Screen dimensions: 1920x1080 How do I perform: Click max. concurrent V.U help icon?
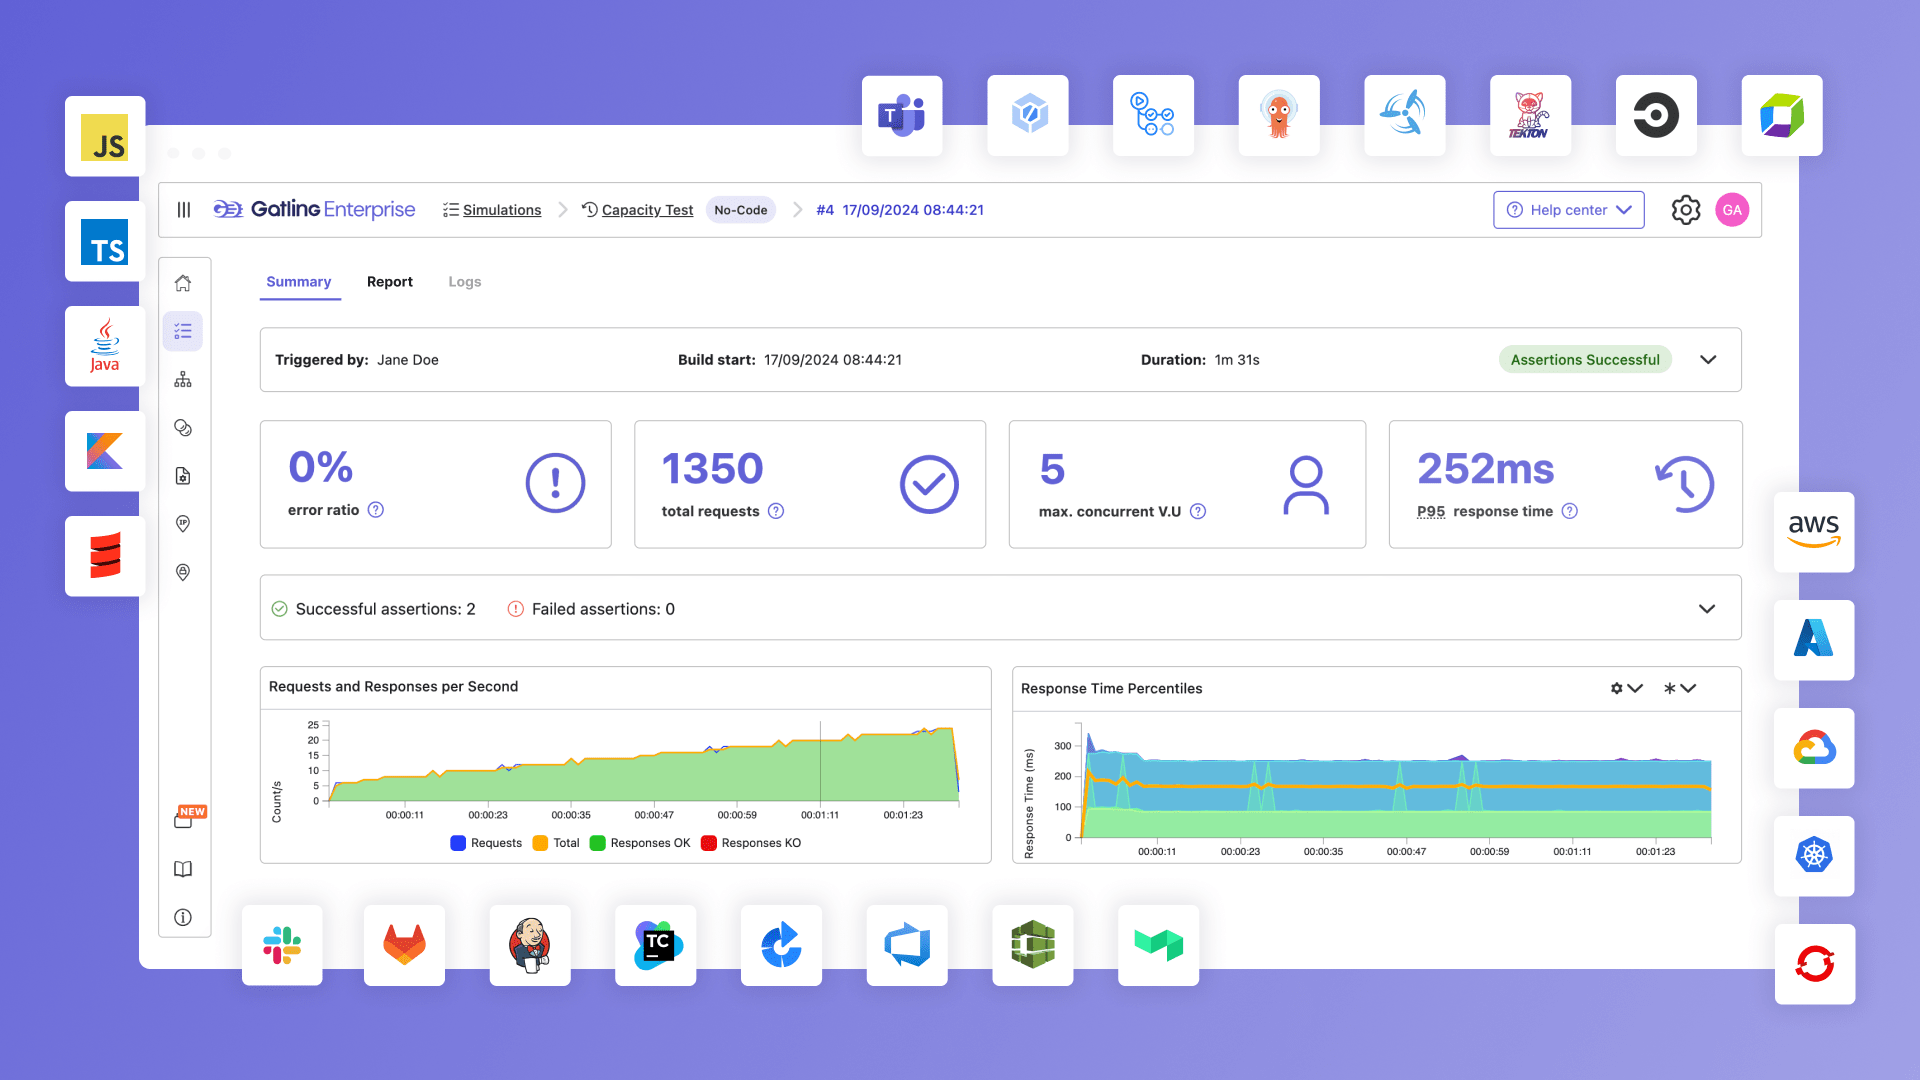[1198, 511]
